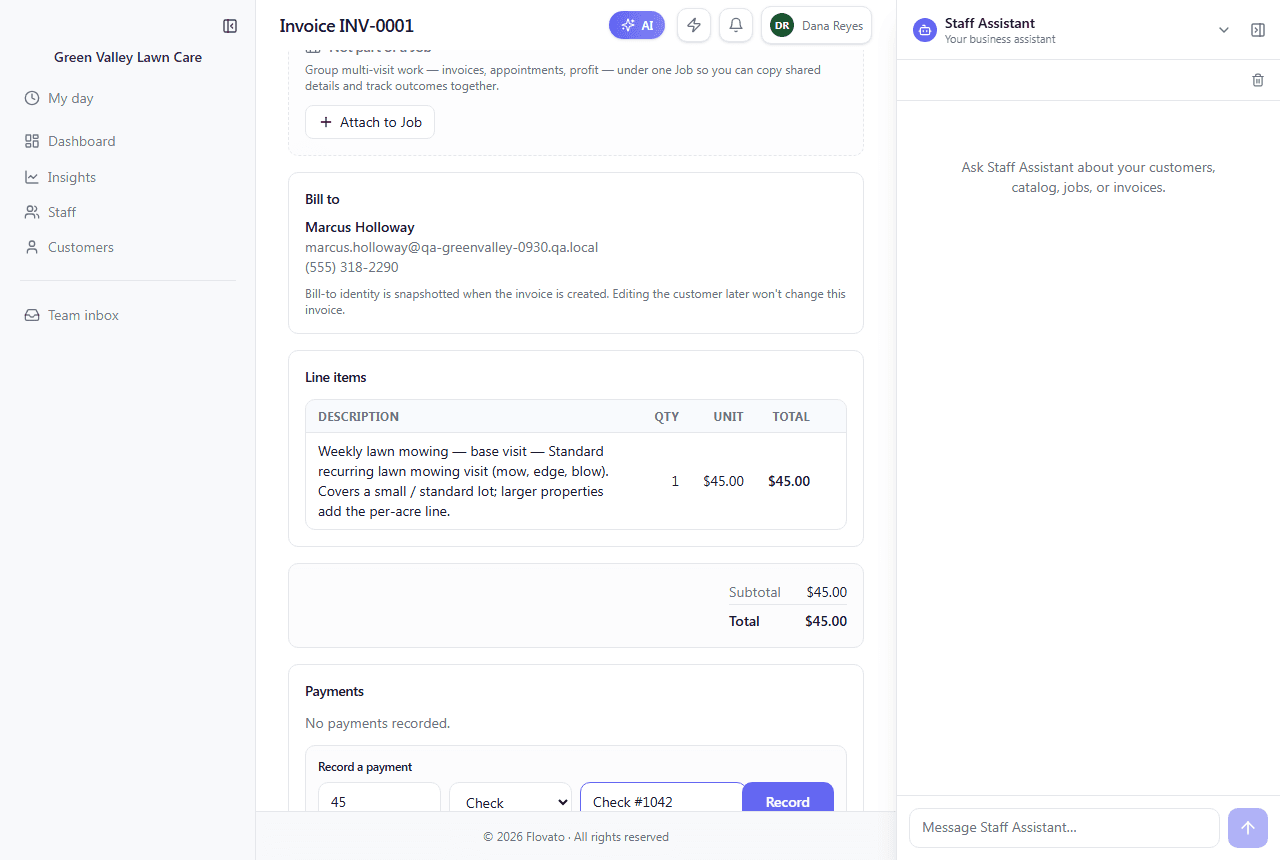Click the quantity 1 cell
The height and width of the screenshot is (860, 1280).
click(675, 481)
